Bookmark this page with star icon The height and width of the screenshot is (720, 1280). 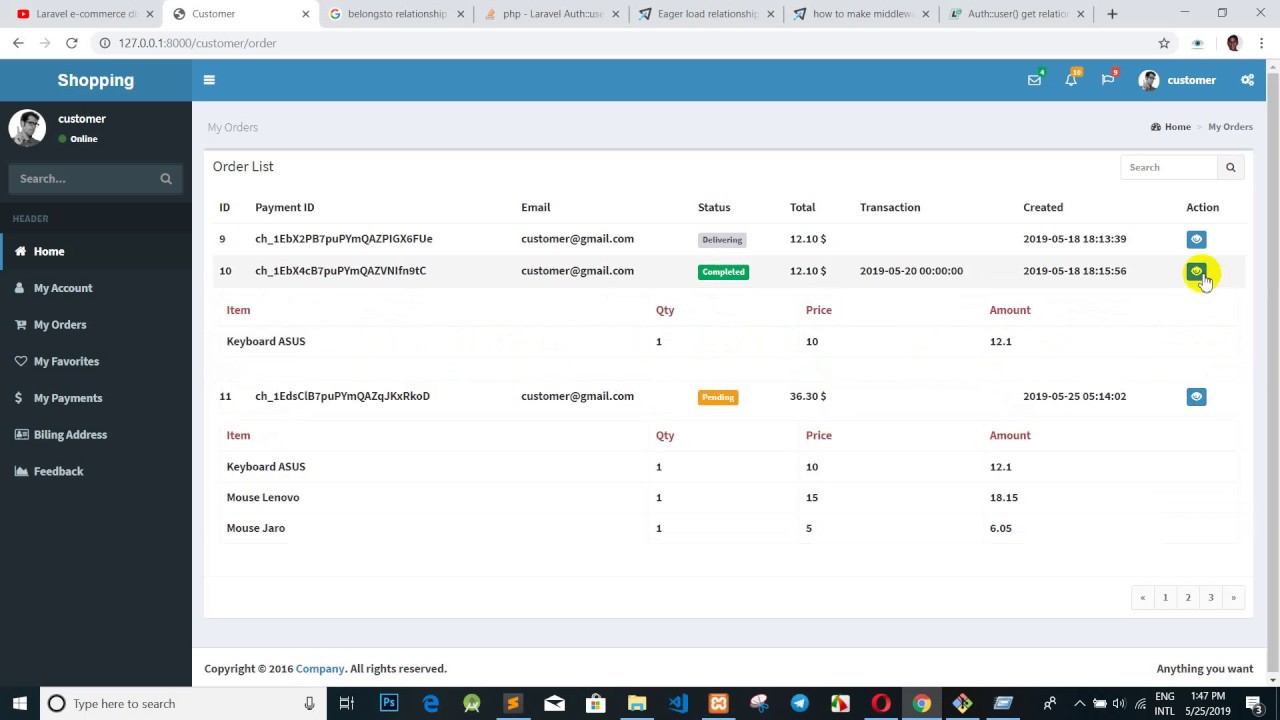1164,43
